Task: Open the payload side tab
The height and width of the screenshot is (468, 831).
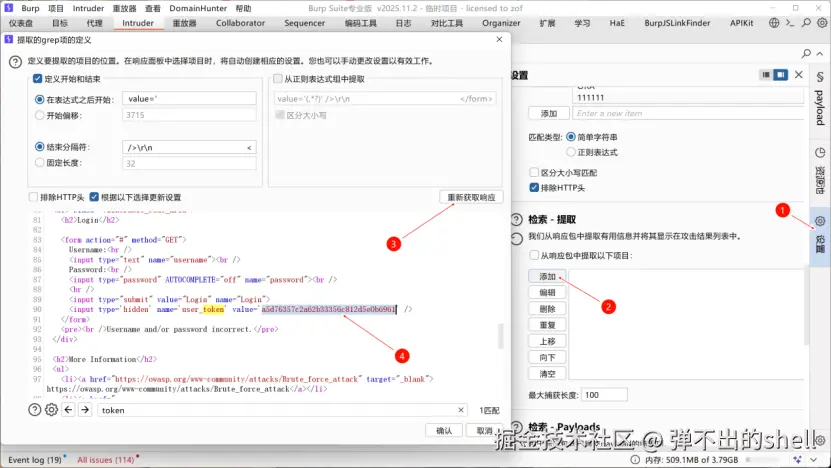Action: click(x=820, y=99)
